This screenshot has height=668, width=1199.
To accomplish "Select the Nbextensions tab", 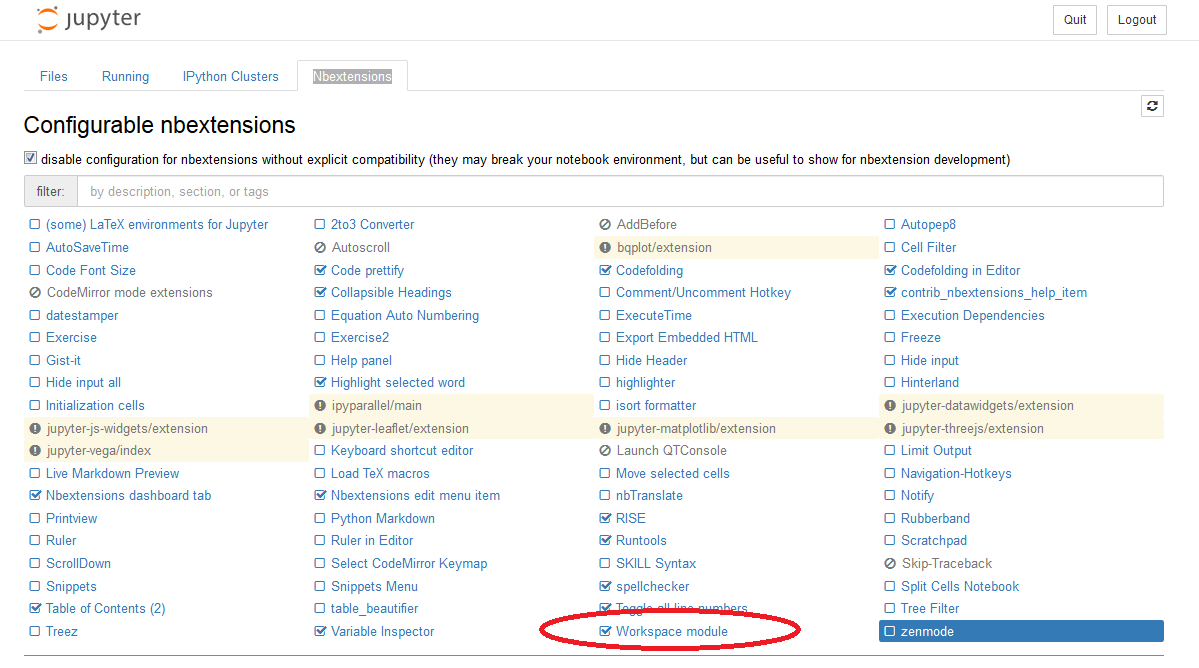I will pyautogui.click(x=353, y=76).
